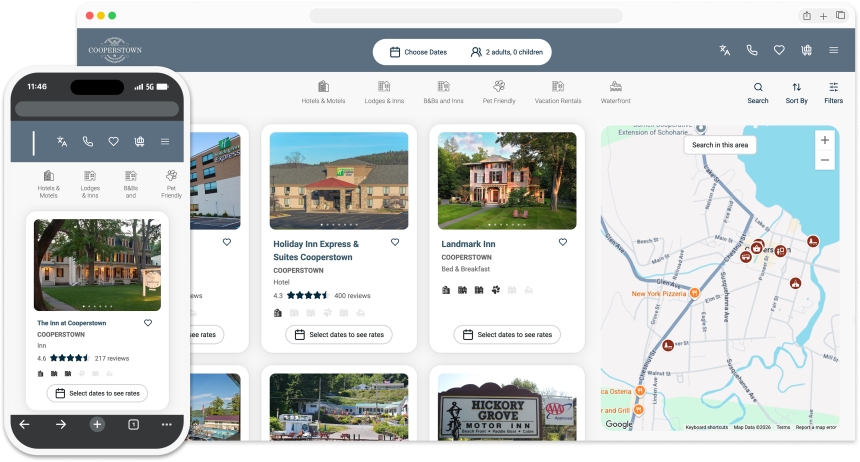
Task: Tap the heart icon in mobile header
Action: tap(114, 142)
